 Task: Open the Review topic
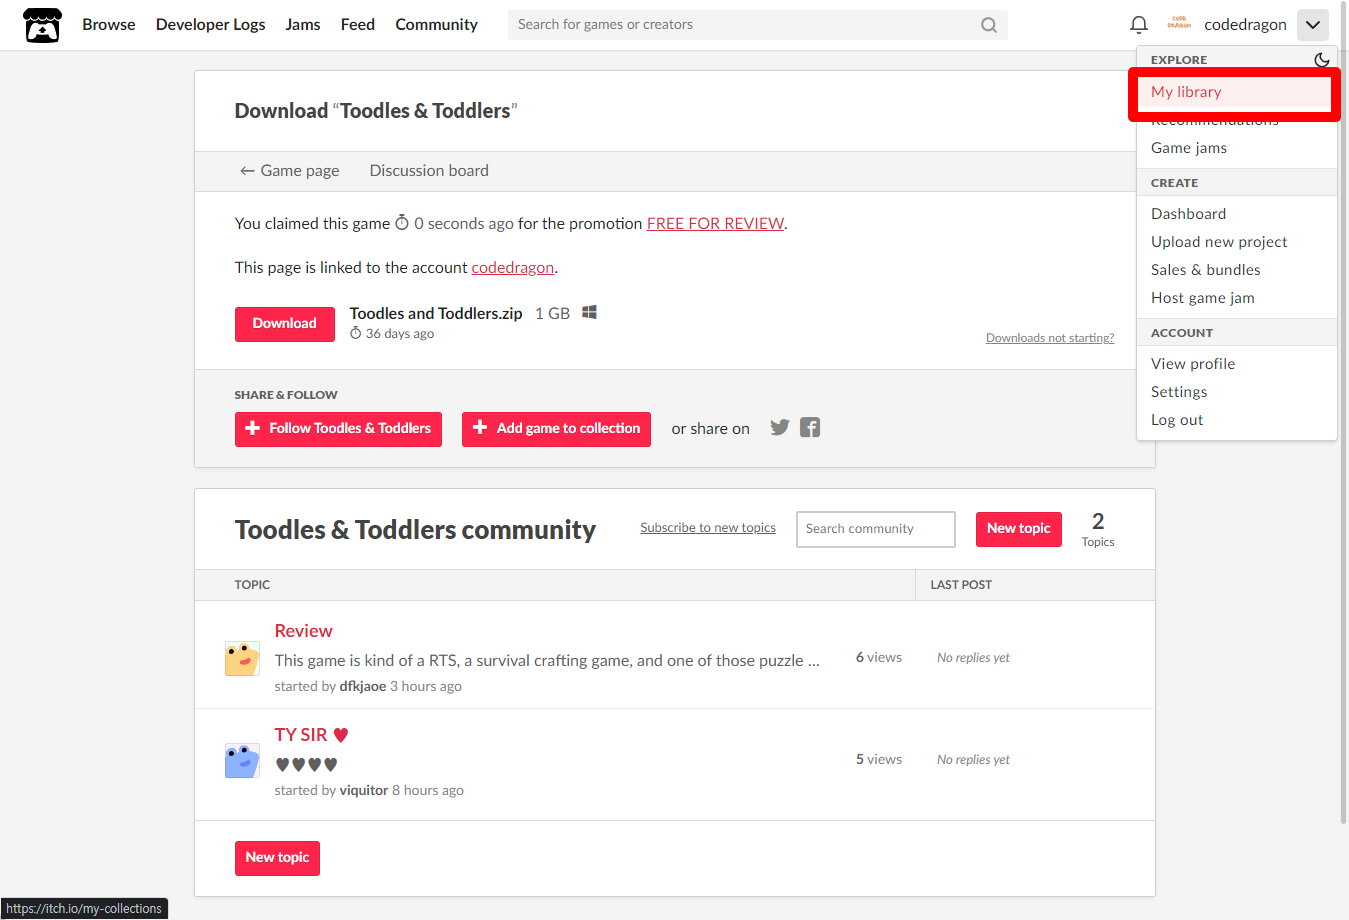coord(303,631)
